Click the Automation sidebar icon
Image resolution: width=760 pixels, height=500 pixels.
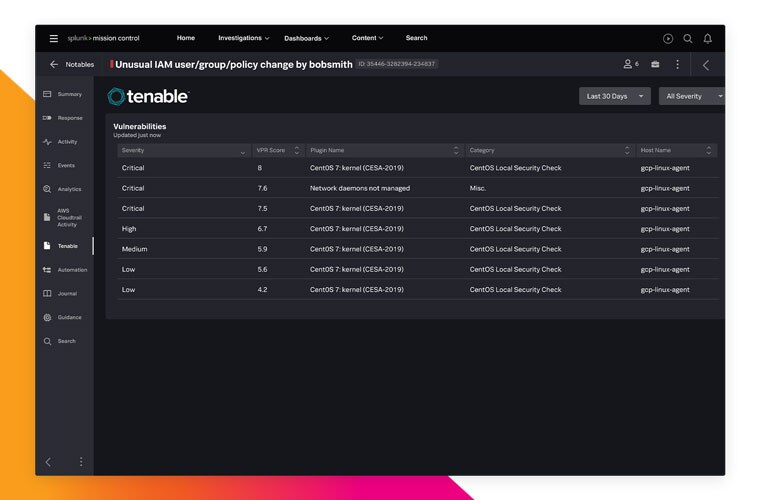click(47, 270)
